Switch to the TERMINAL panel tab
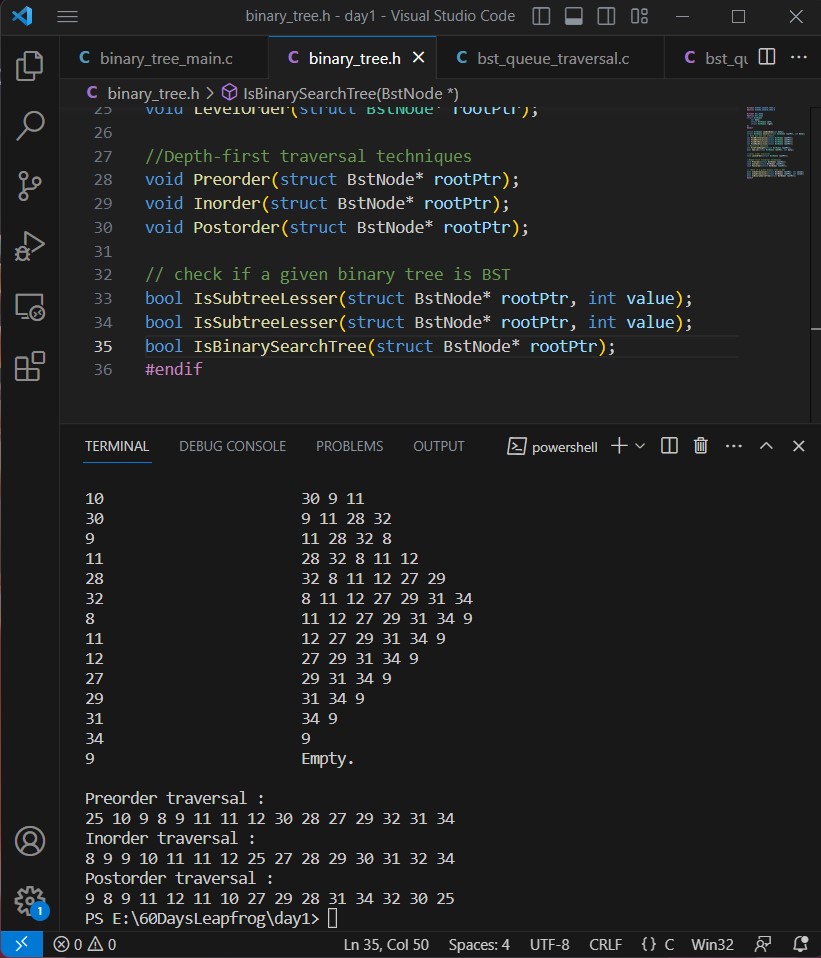This screenshot has height=958, width=821. [x=117, y=447]
